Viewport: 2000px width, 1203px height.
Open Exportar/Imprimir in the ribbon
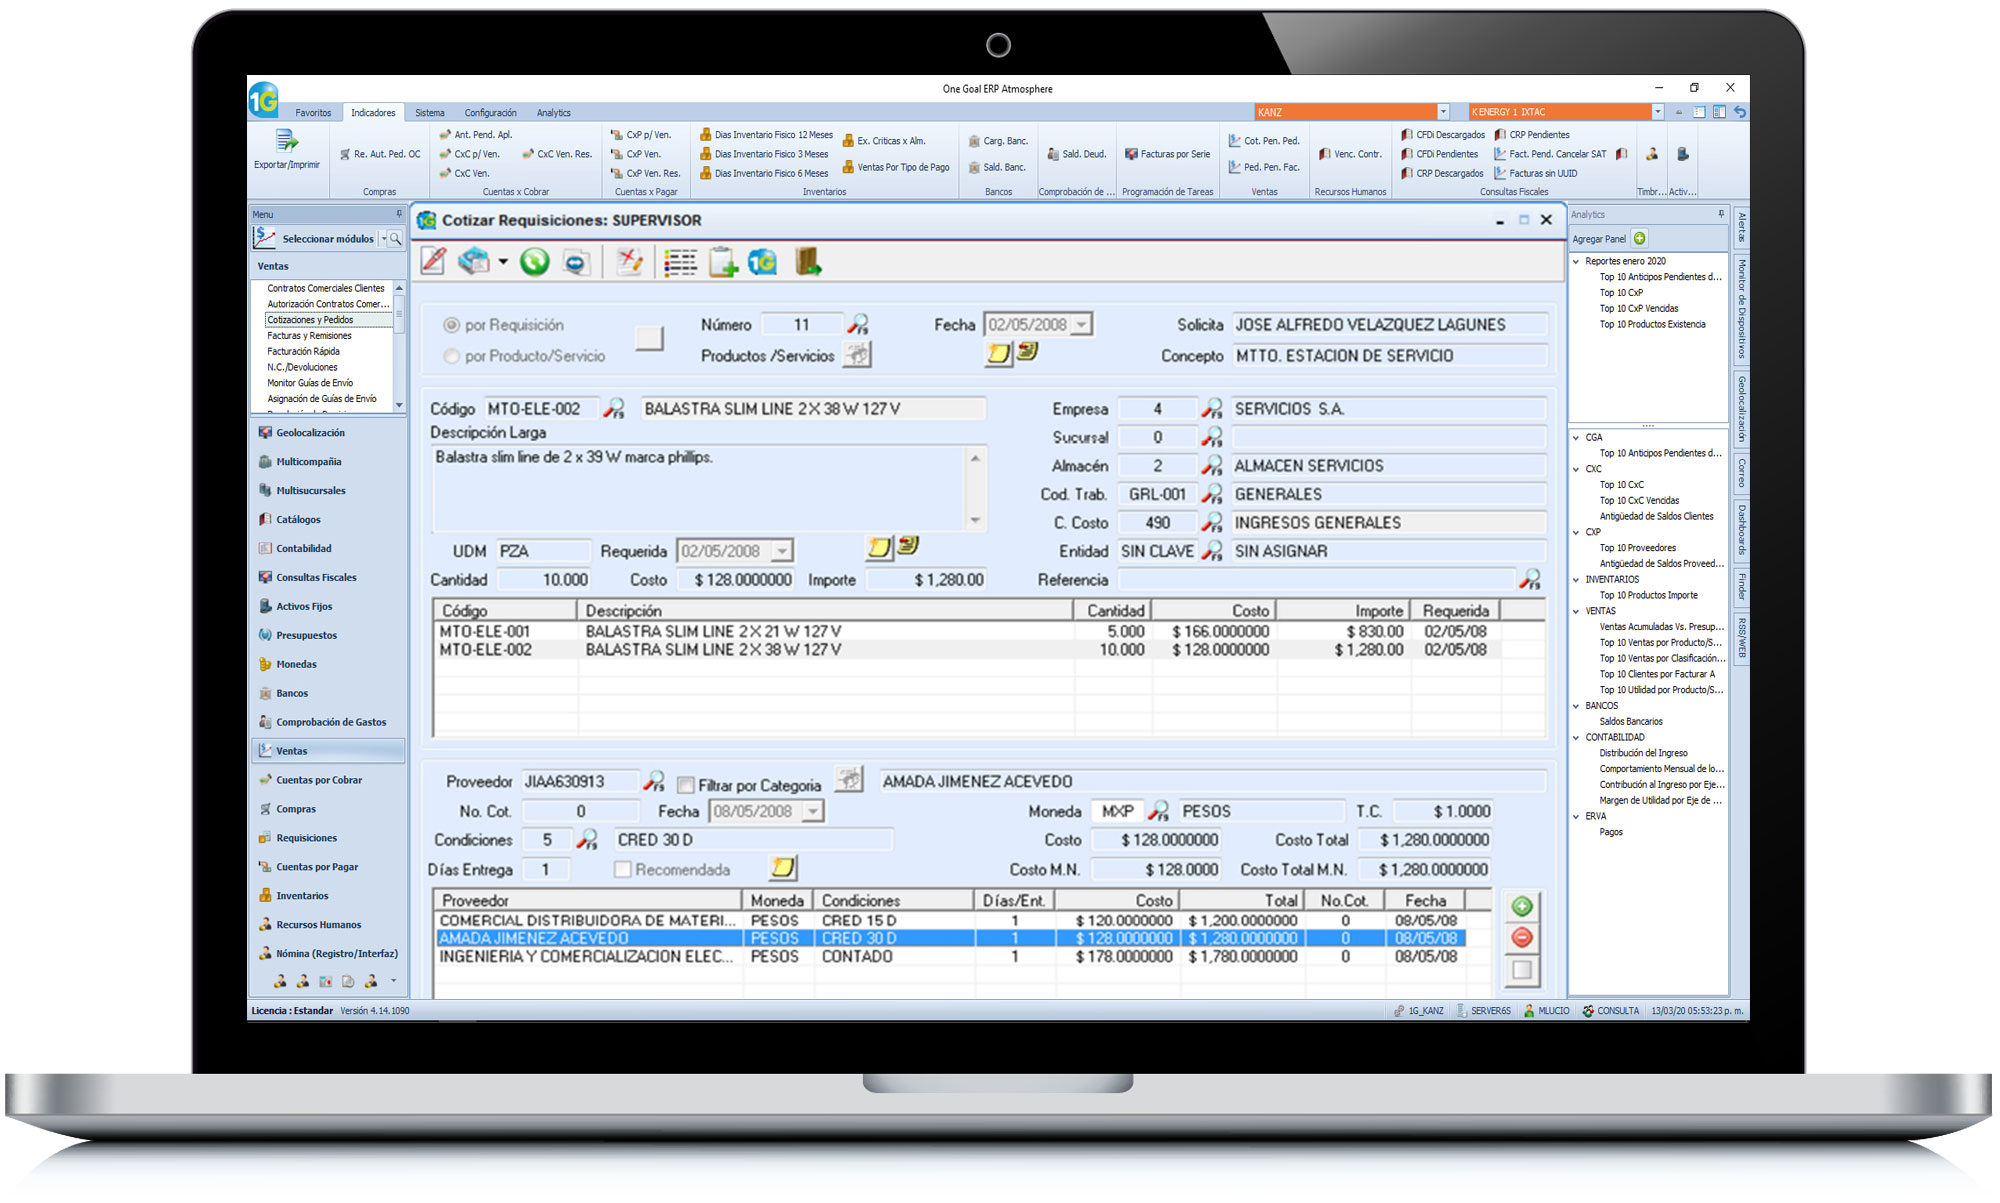click(x=287, y=149)
